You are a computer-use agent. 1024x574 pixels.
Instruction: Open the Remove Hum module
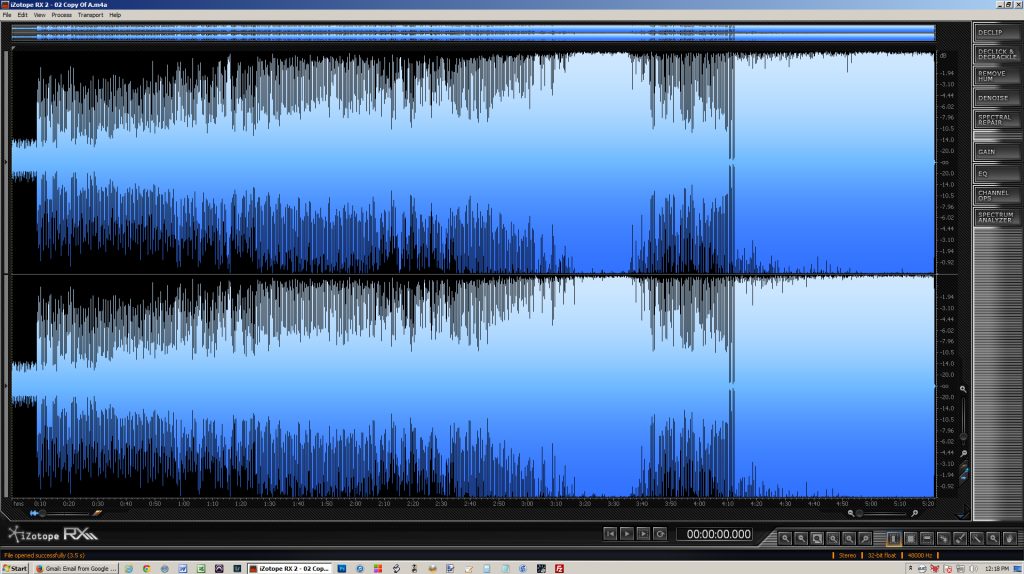tap(997, 76)
